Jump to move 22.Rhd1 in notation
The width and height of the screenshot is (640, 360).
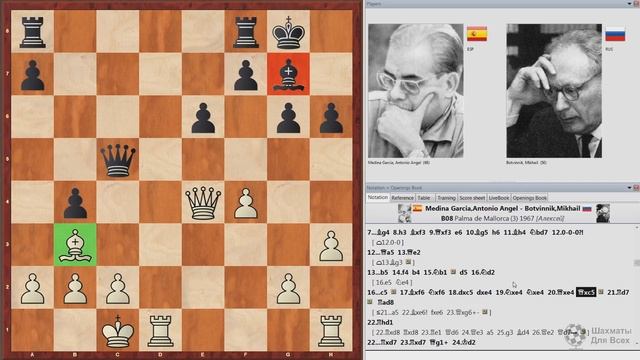click(380, 322)
